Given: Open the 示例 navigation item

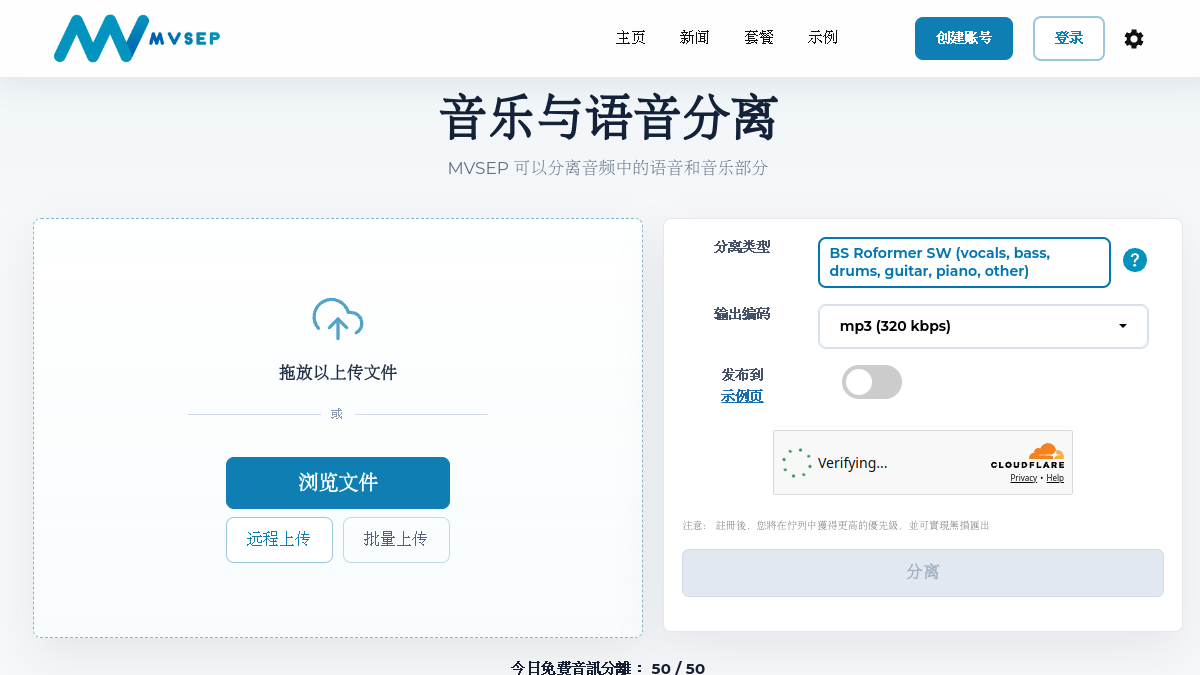Looking at the screenshot, I should (823, 38).
